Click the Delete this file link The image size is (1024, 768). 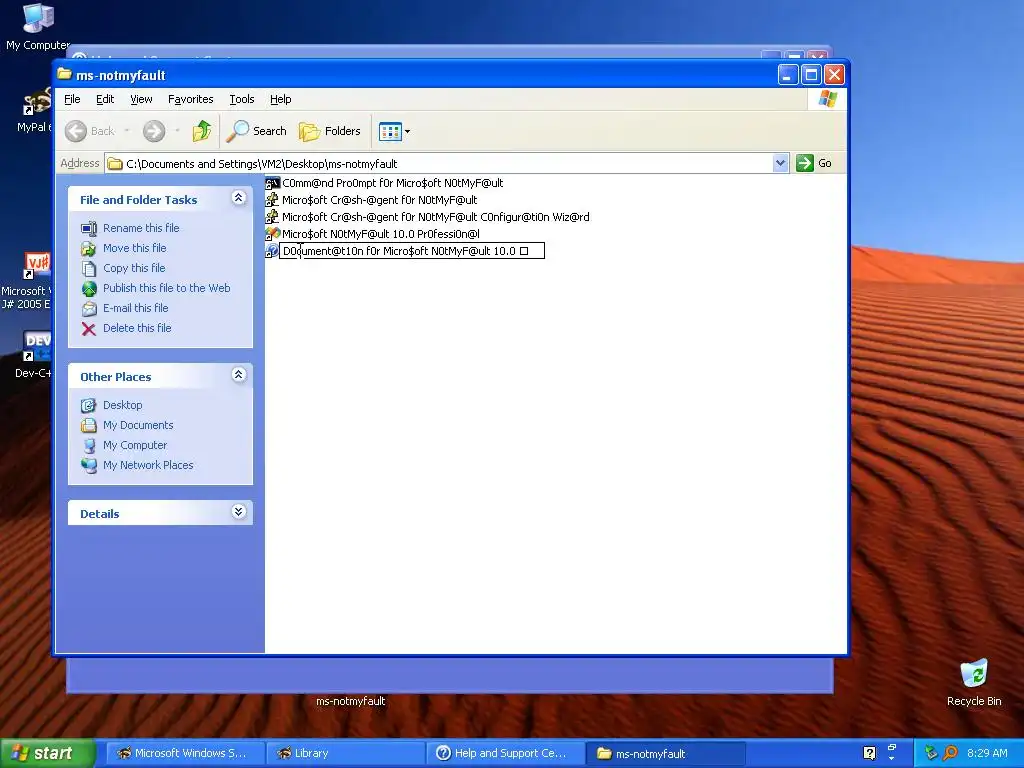tap(137, 328)
